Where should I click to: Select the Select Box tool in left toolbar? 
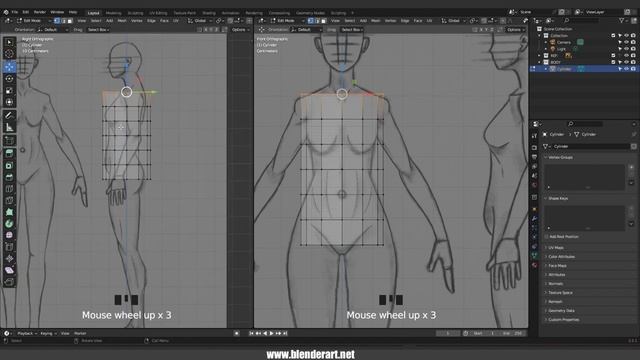tap(9, 42)
